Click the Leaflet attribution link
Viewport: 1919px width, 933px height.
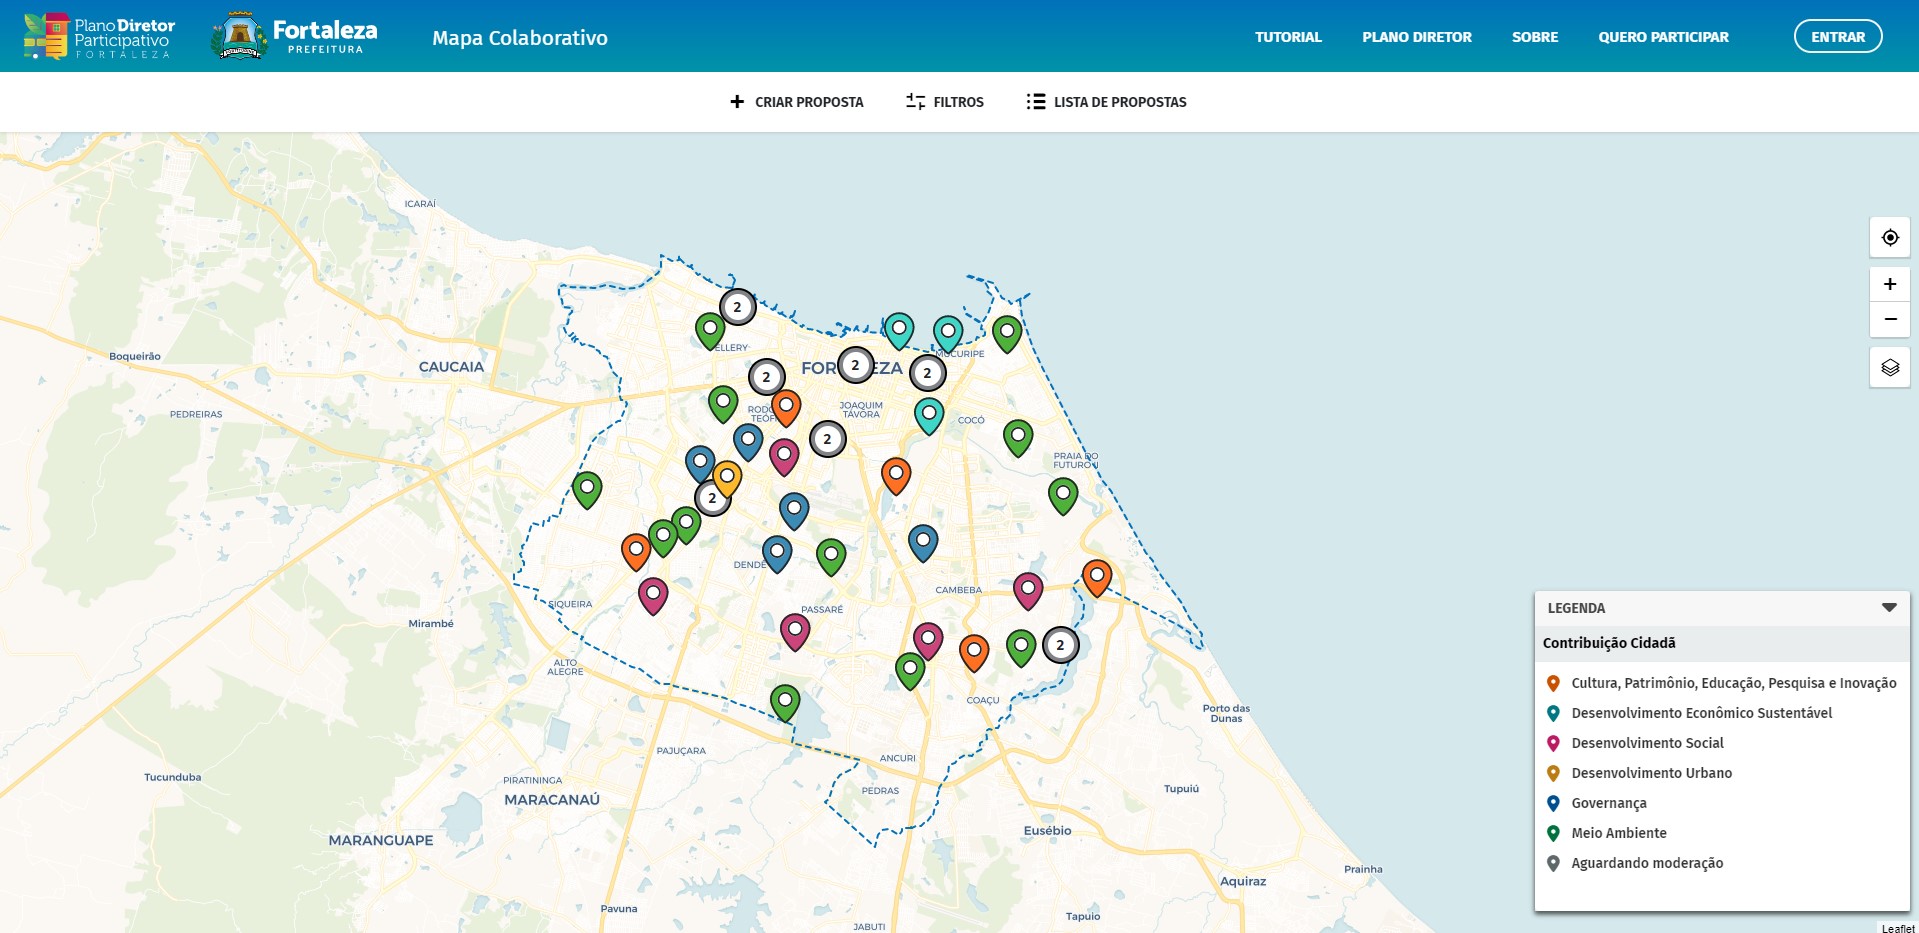point(1897,927)
